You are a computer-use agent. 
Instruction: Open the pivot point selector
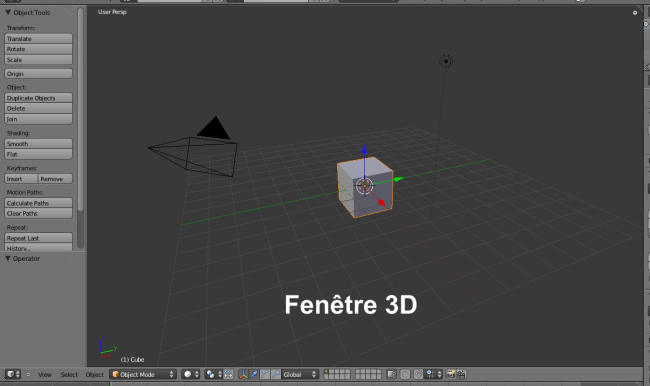coord(213,374)
